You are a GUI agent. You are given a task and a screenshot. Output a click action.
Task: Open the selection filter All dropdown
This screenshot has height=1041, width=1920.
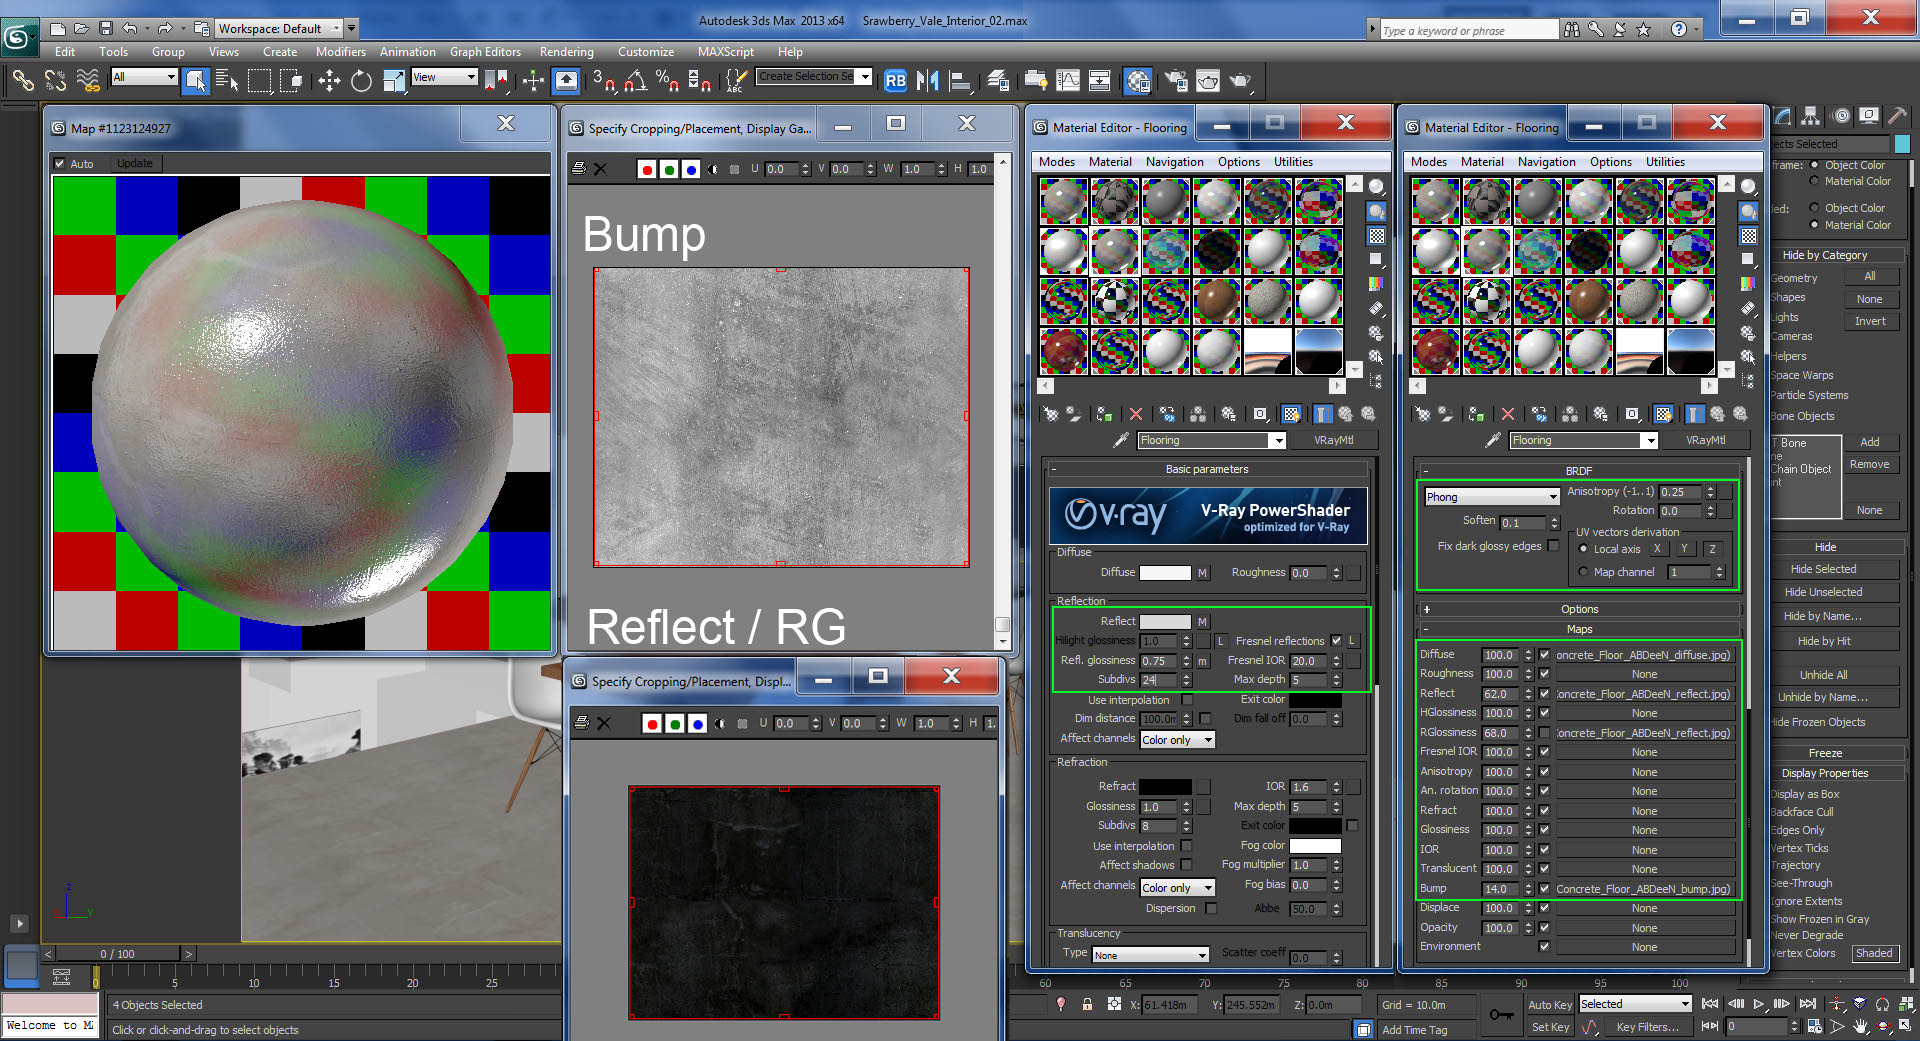[x=144, y=77]
